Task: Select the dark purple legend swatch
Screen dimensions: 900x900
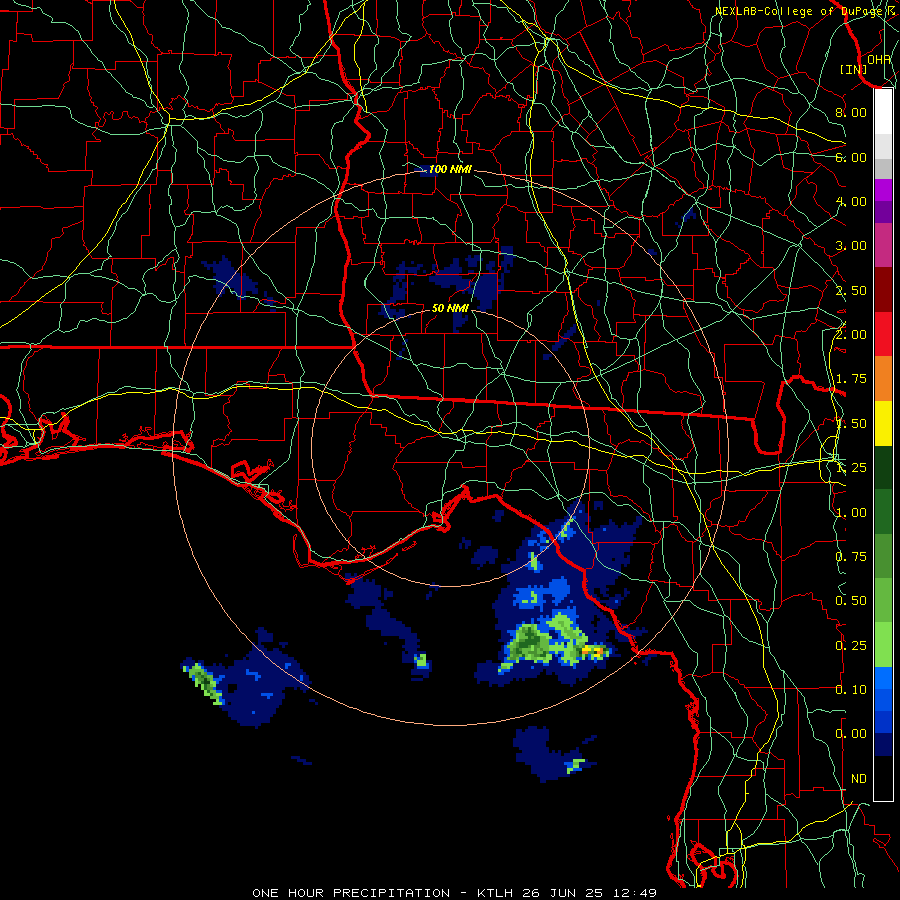Action: [883, 212]
